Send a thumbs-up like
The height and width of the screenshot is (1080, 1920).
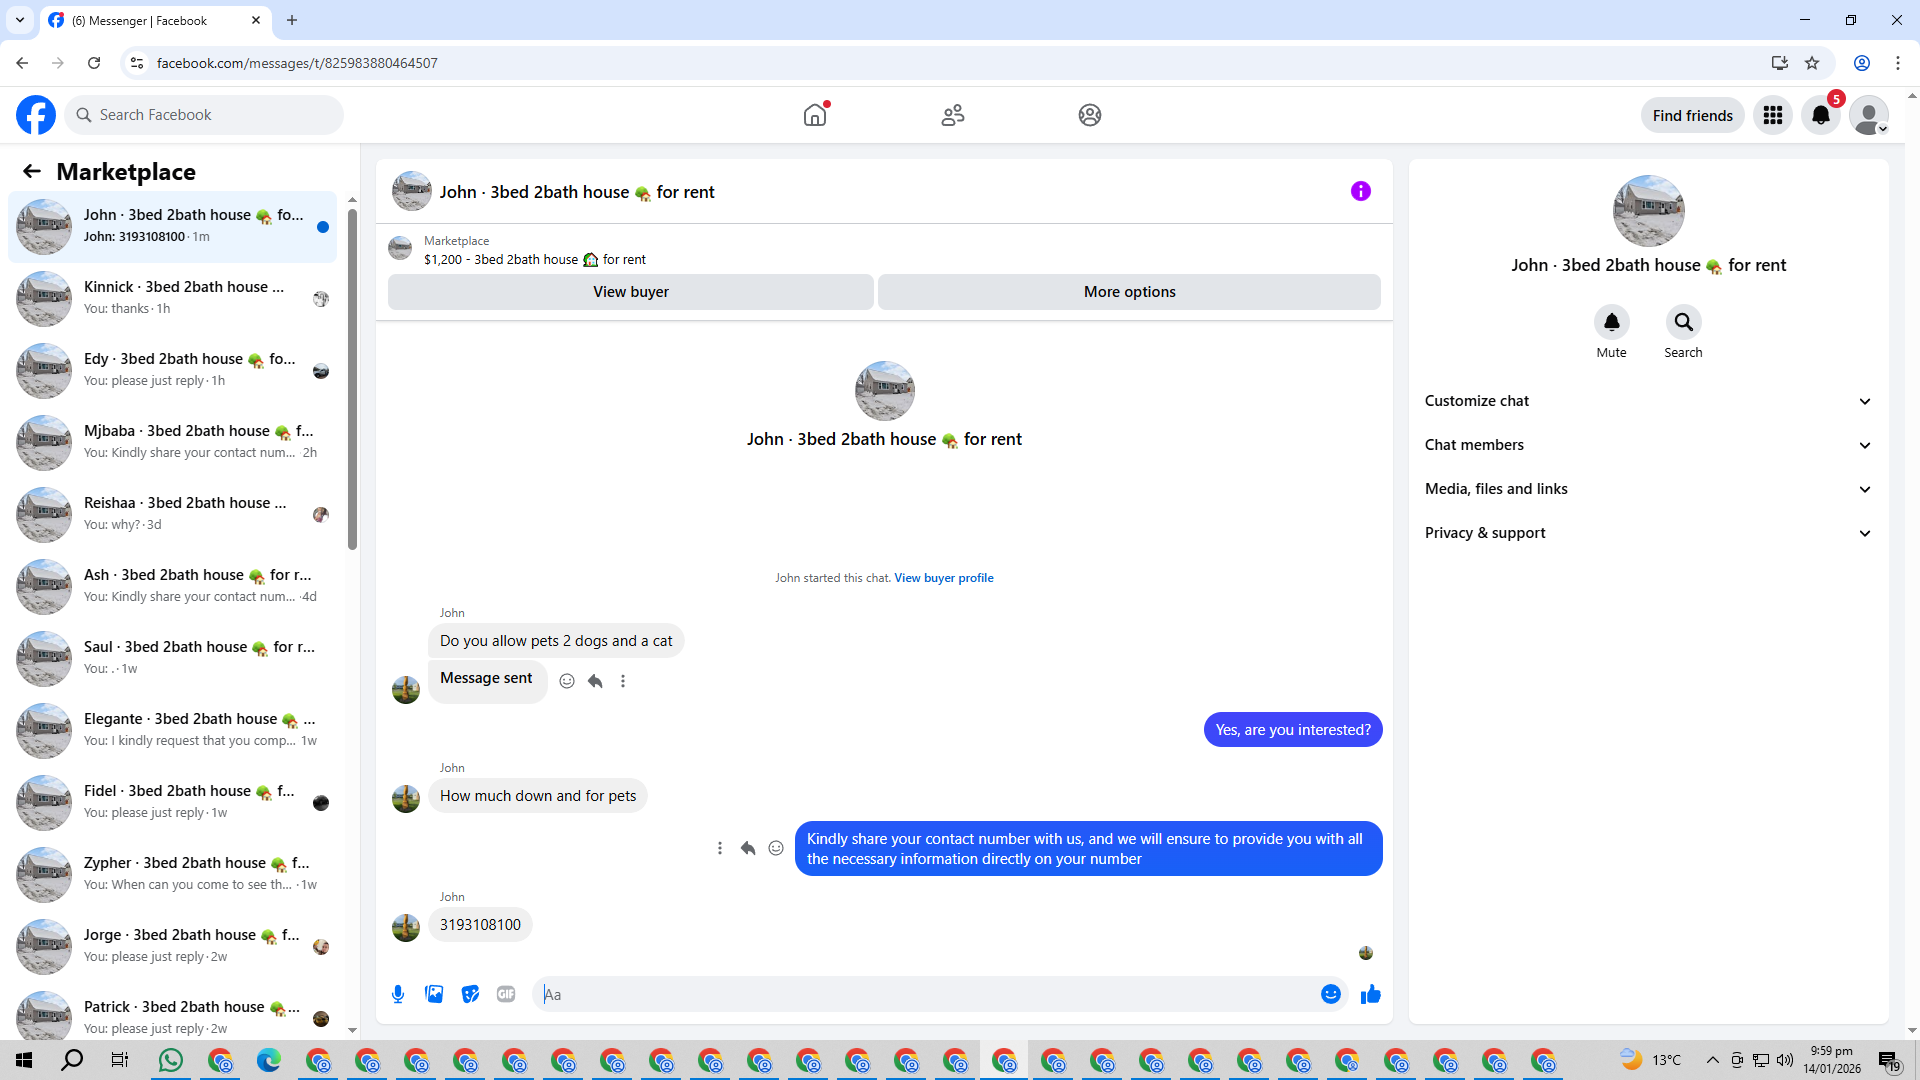(x=1370, y=994)
